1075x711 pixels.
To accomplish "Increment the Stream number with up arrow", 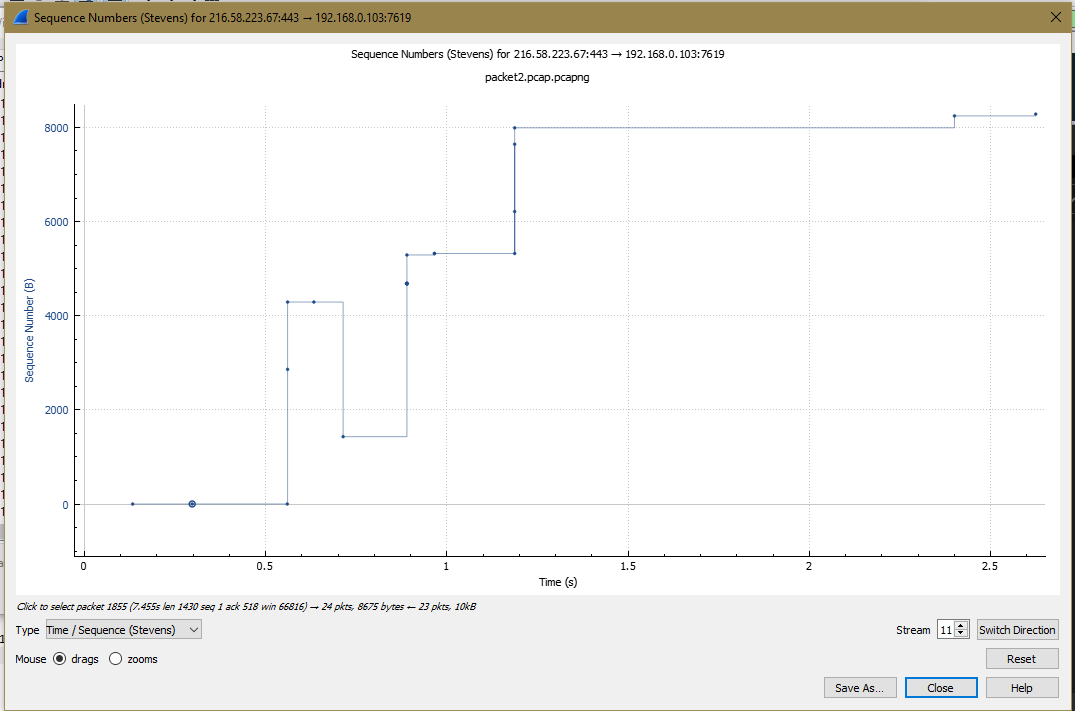I will point(962,625).
